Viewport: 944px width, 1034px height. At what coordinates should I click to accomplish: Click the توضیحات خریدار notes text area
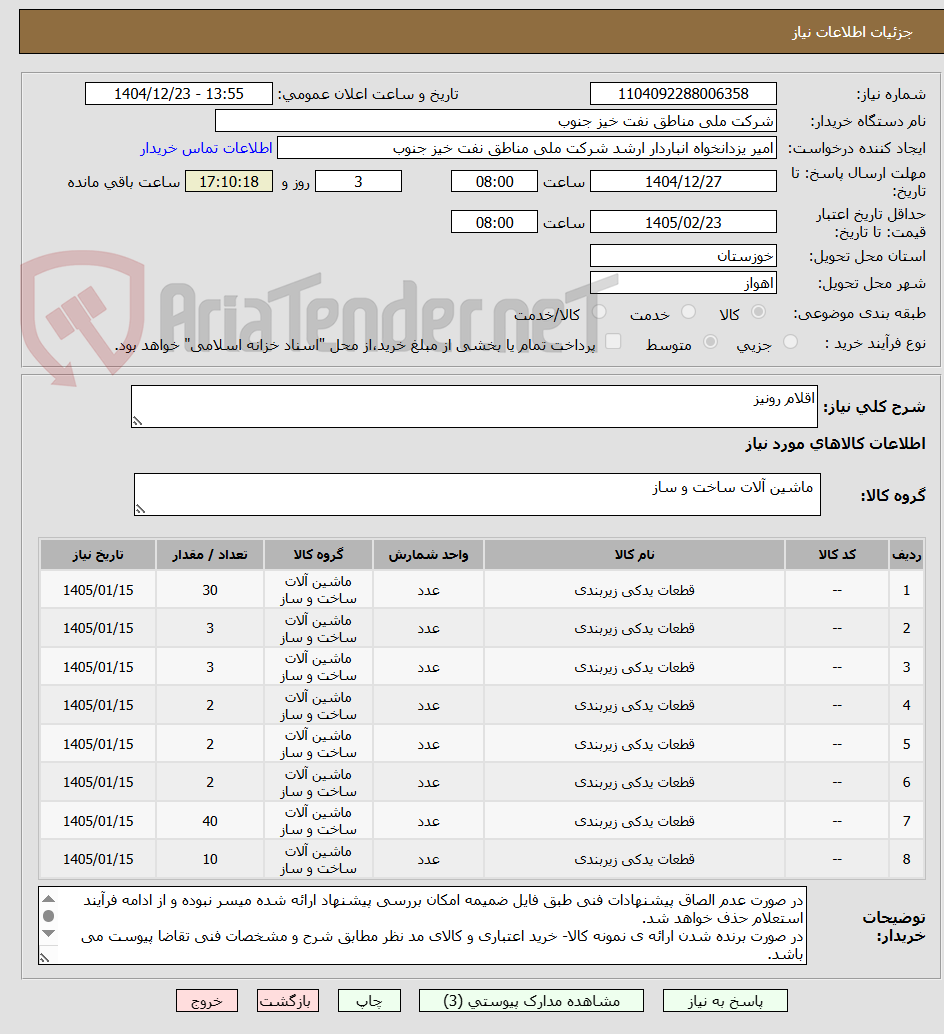click(x=423, y=926)
